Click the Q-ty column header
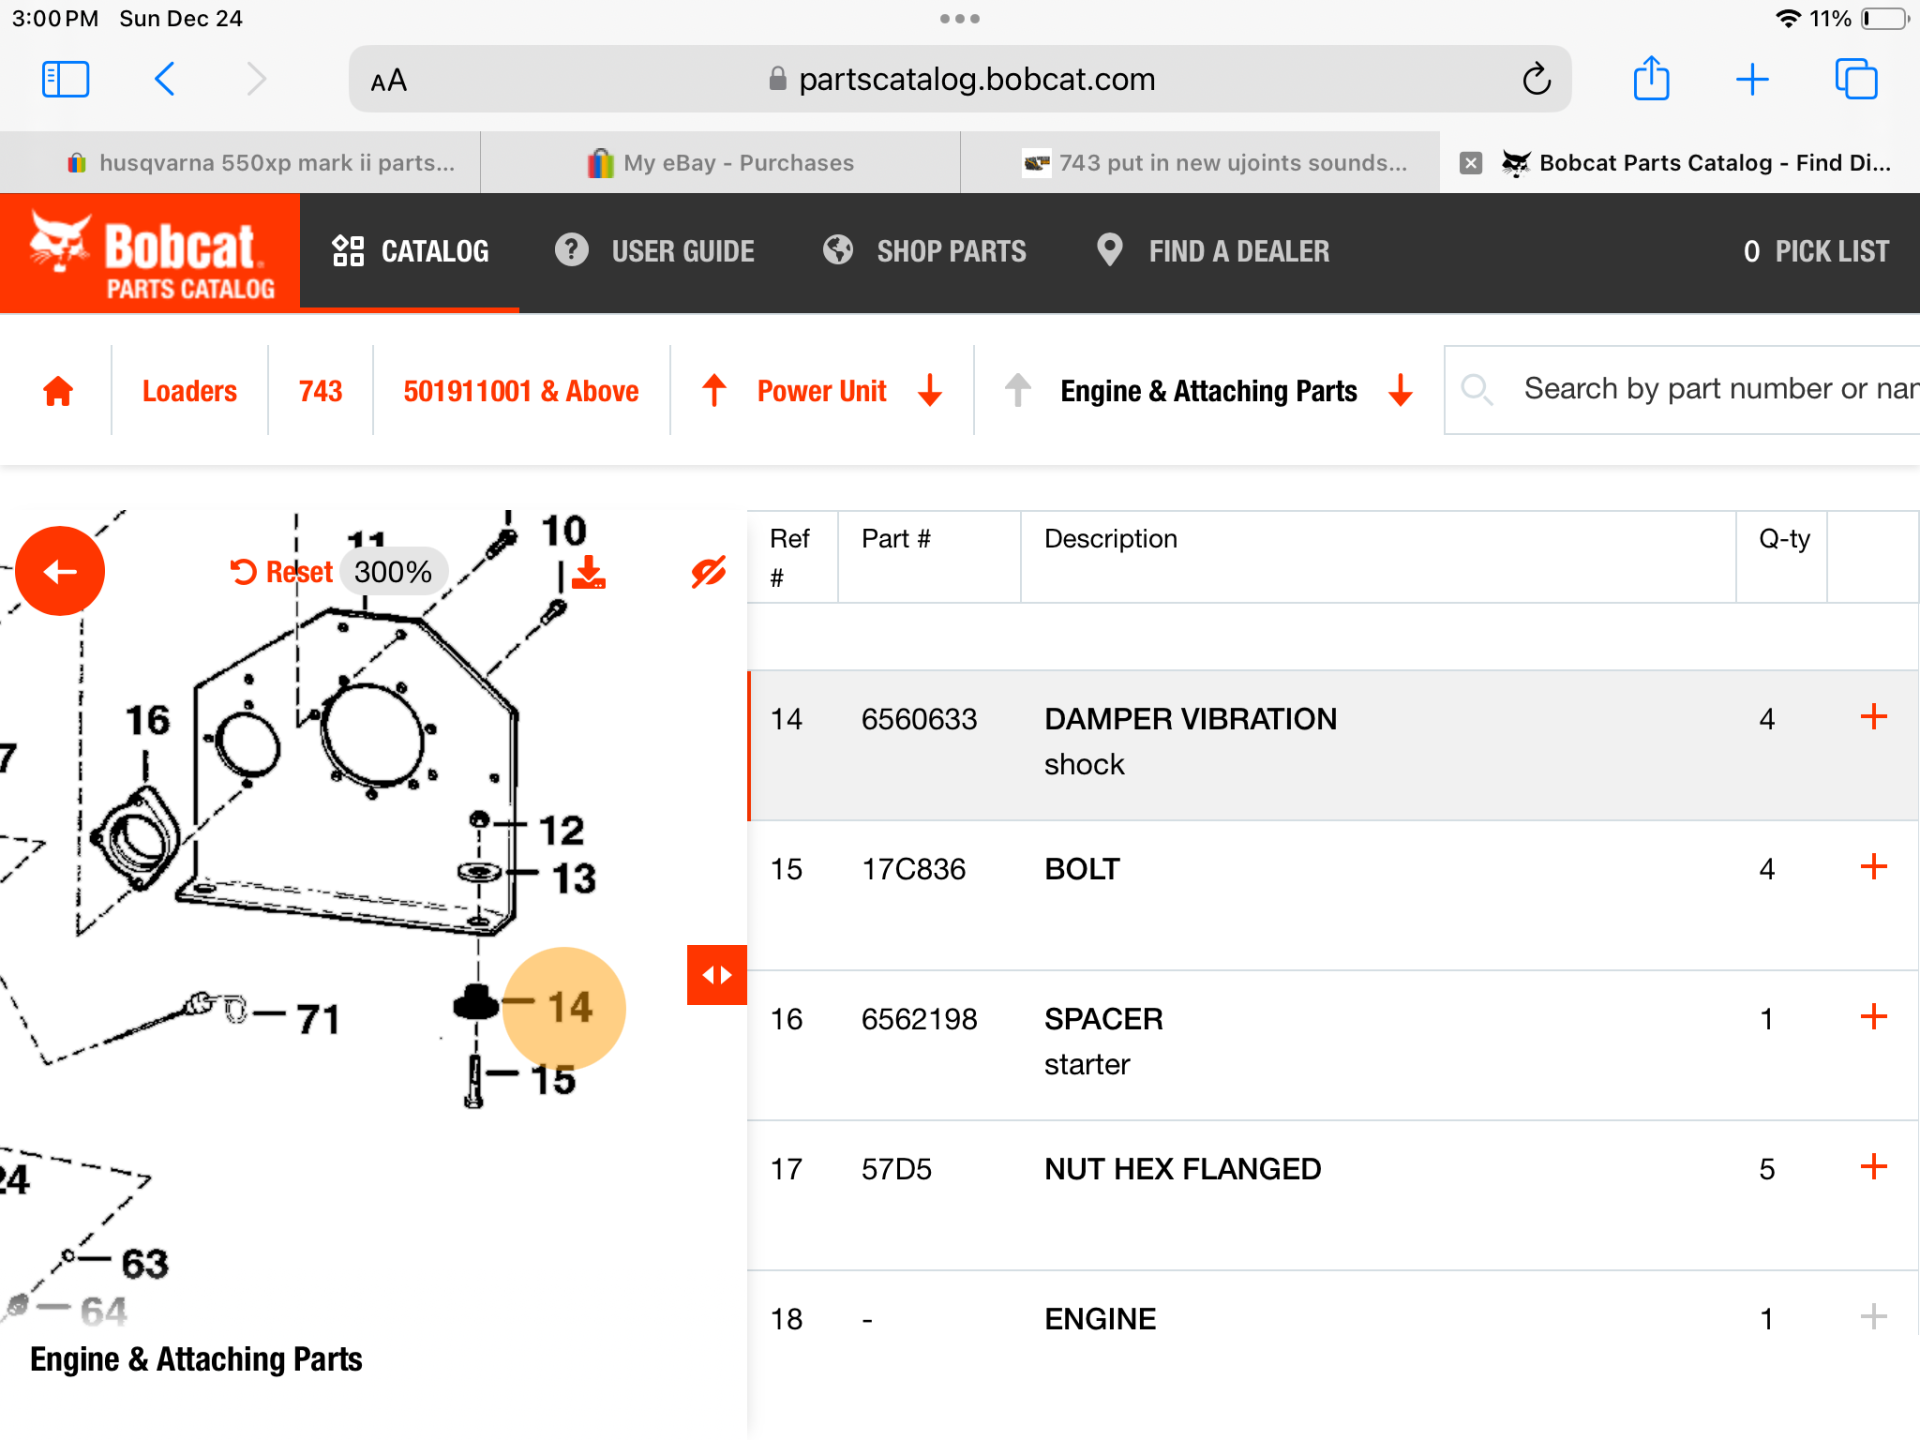Viewport: 1920px width, 1440px height. 1784,539
